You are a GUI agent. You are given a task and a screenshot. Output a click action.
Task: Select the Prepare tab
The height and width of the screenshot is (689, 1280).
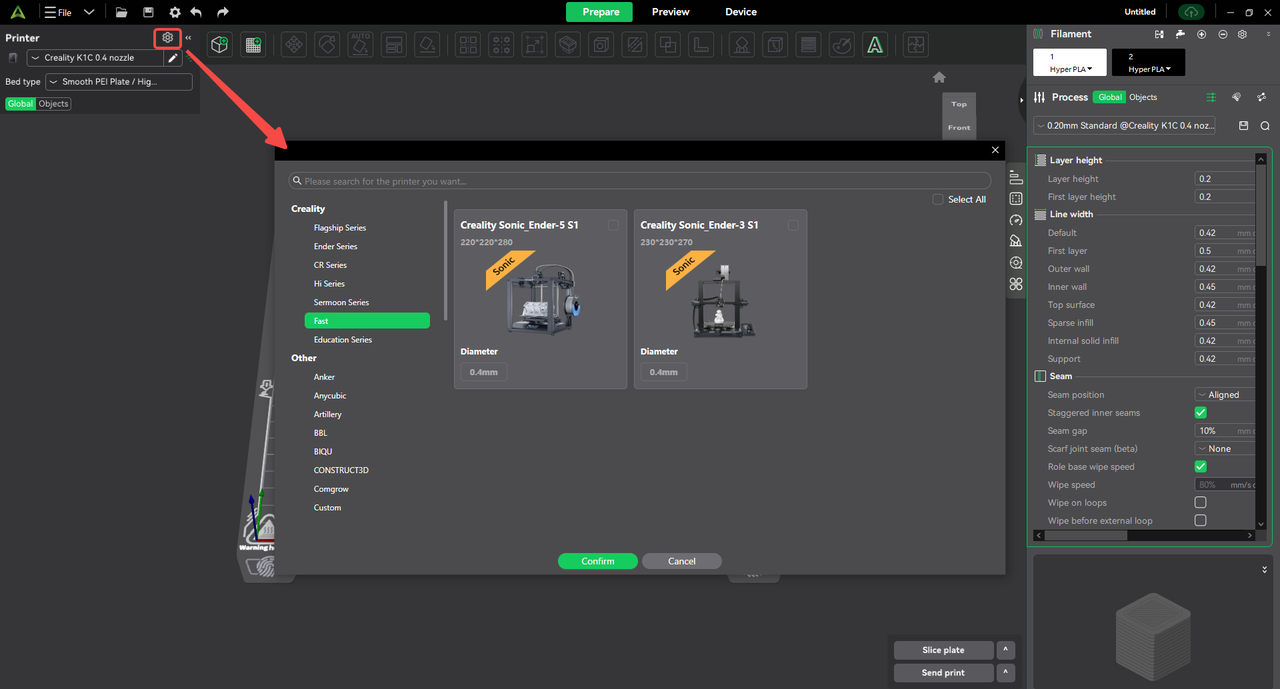(600, 12)
